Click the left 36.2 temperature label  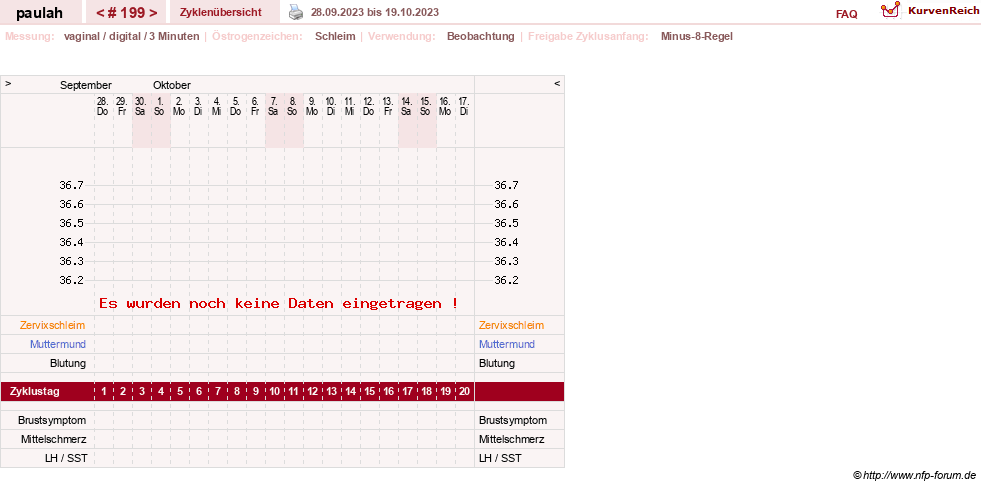point(71,280)
